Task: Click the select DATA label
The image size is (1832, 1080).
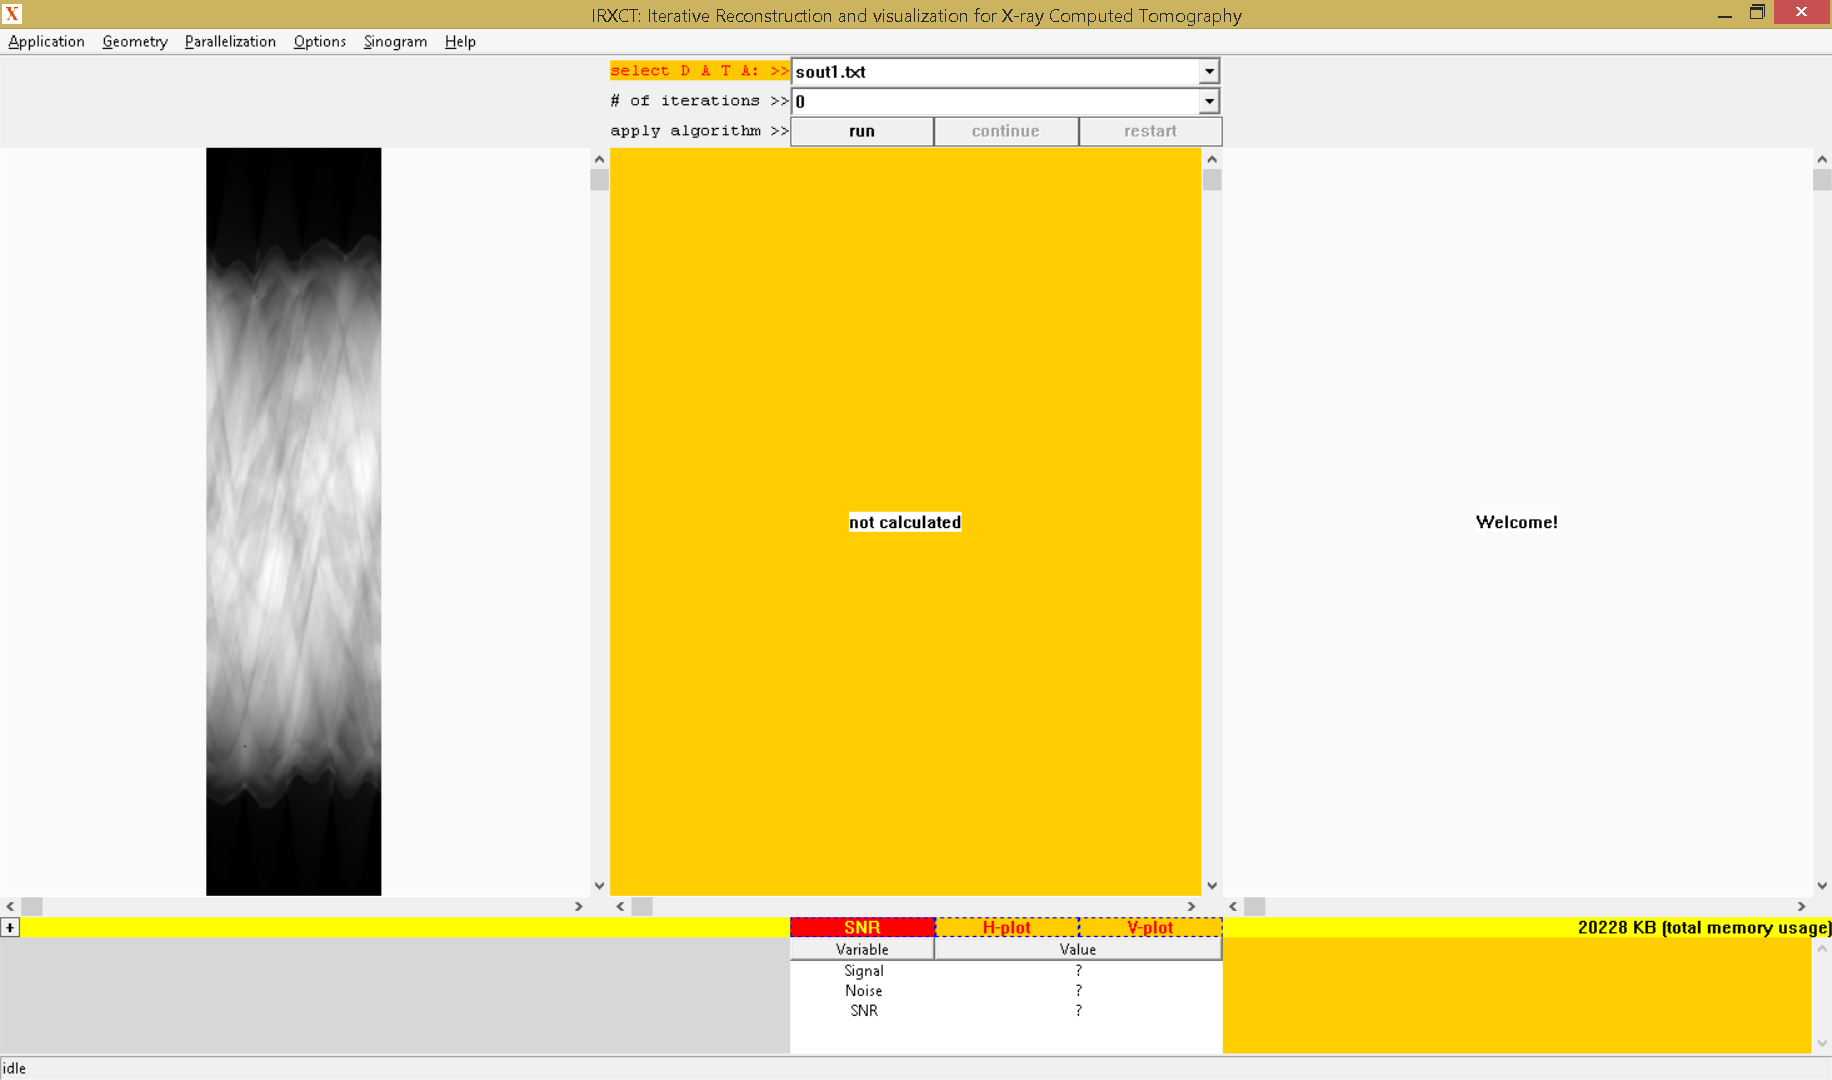Action: click(699, 70)
